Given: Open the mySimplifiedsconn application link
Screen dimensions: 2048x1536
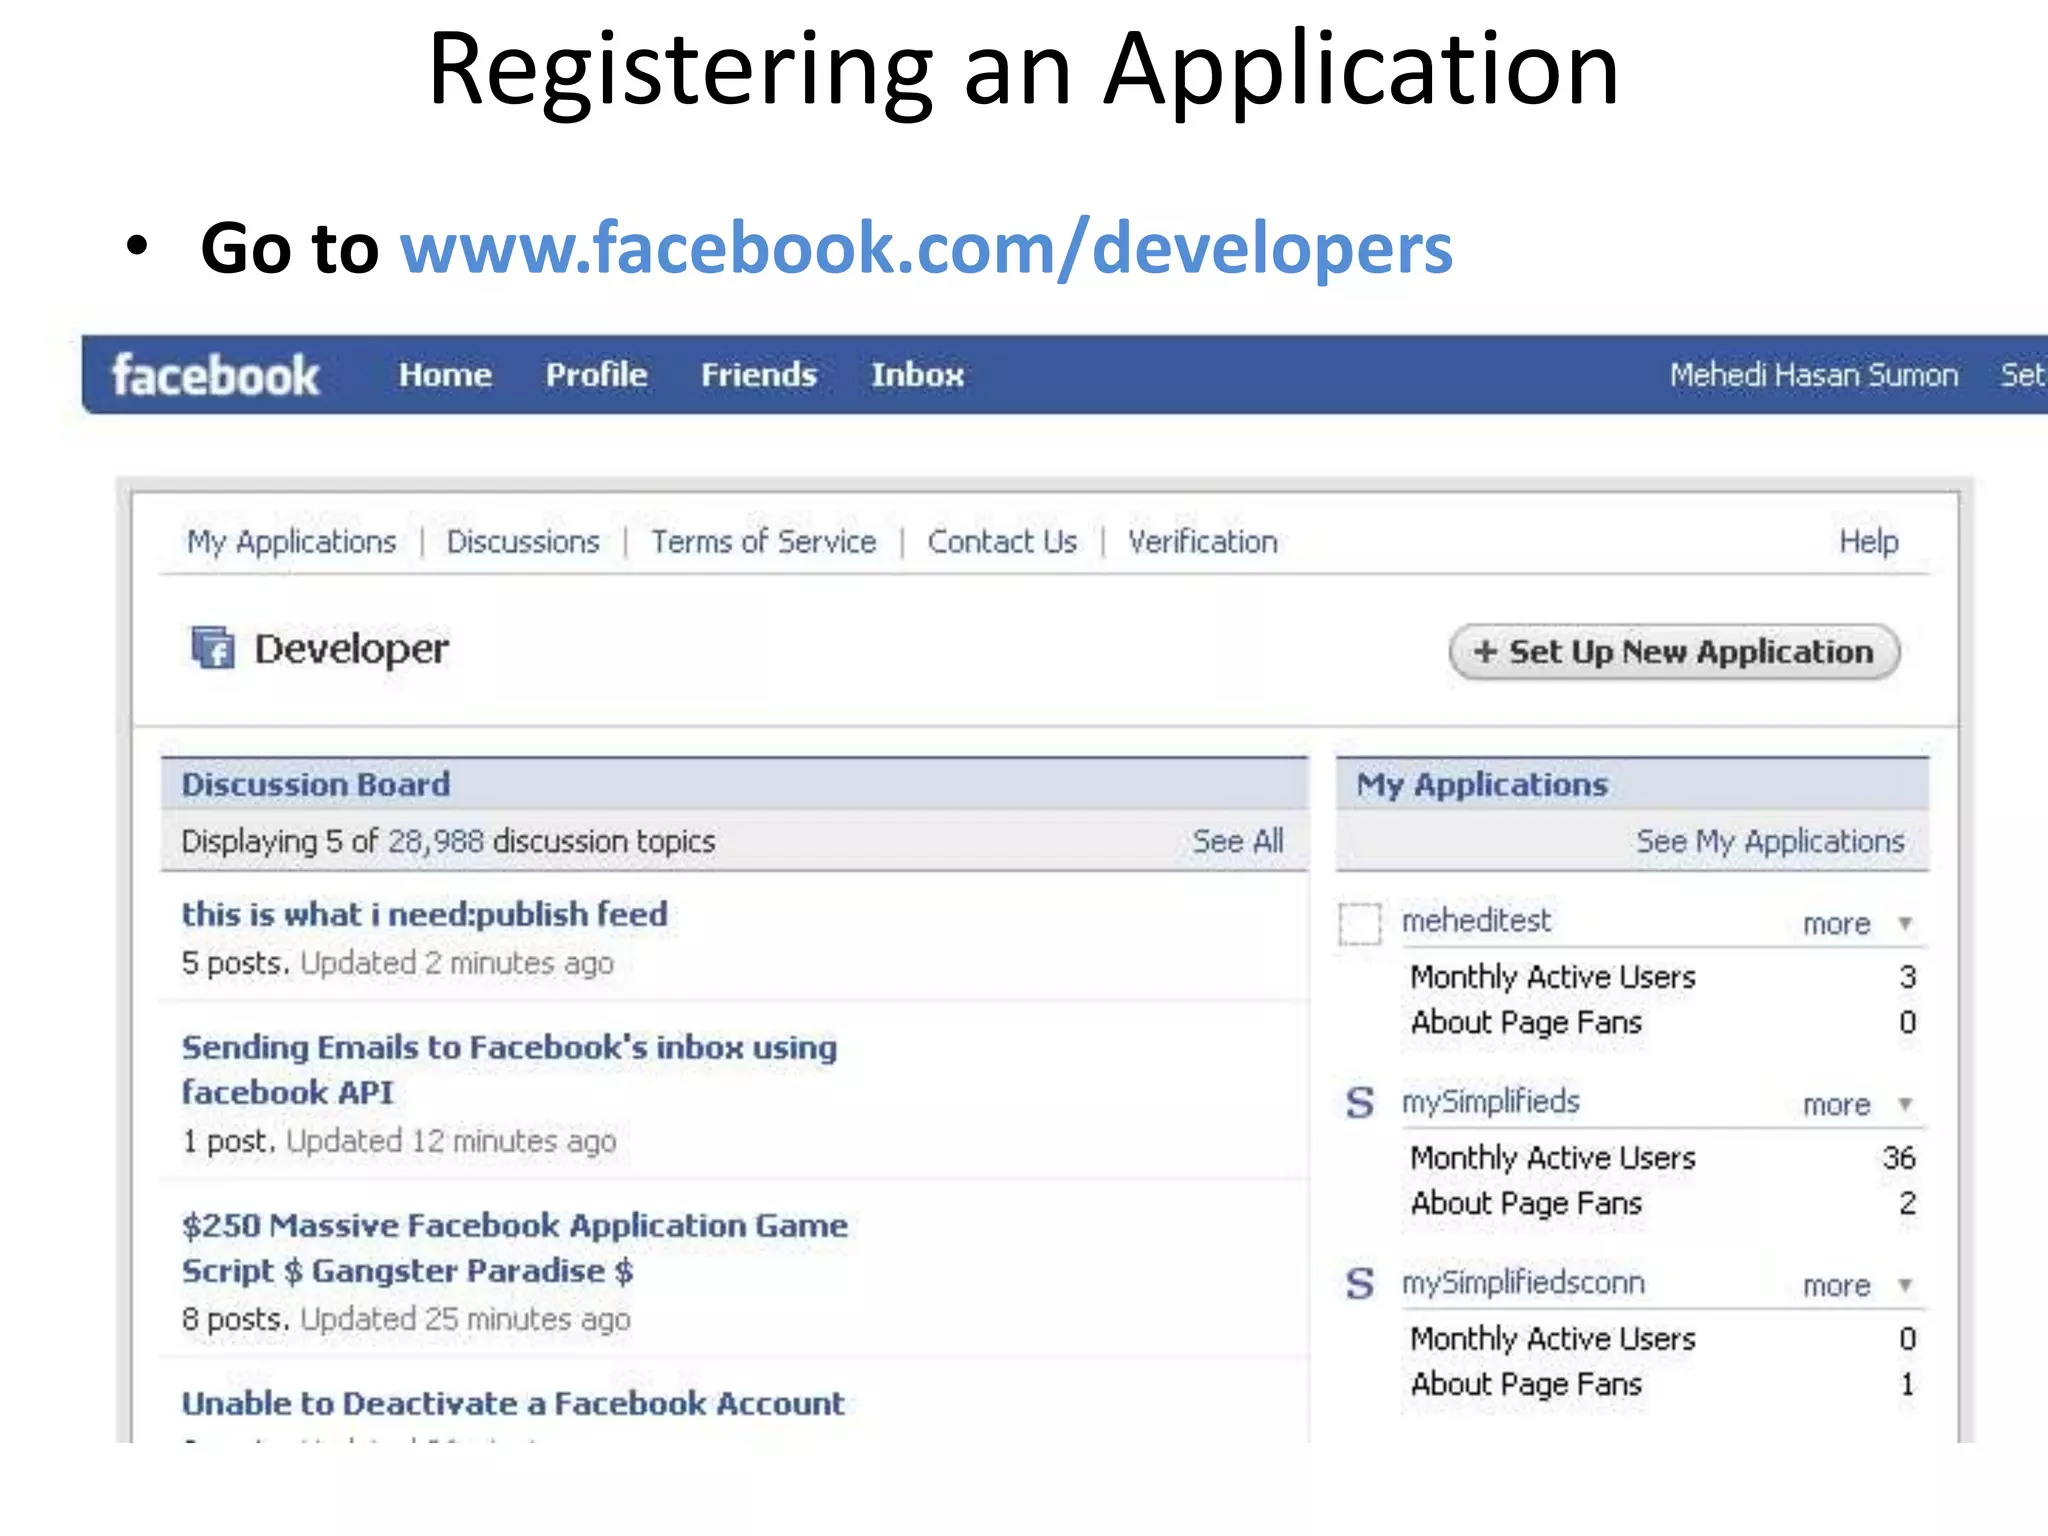Looking at the screenshot, I should (x=1523, y=1283).
